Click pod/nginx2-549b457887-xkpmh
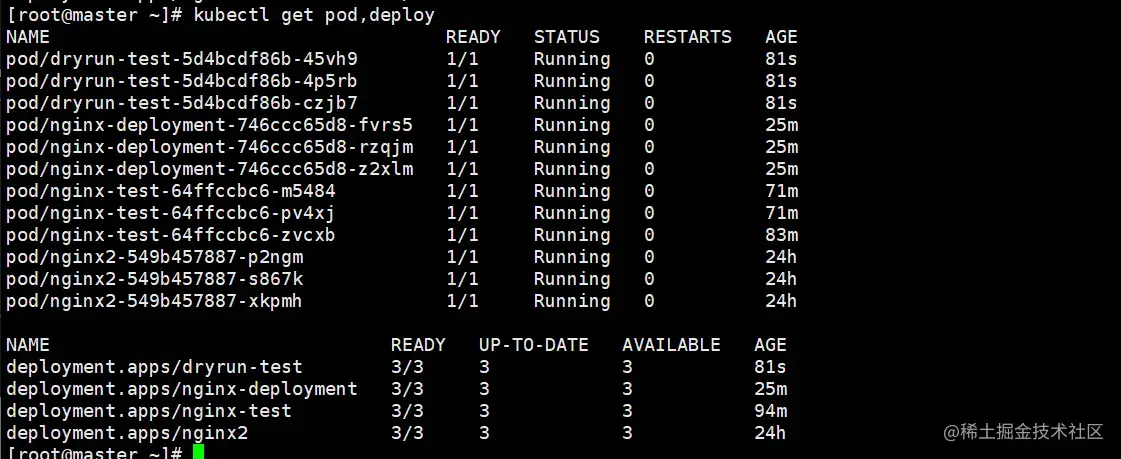The image size is (1121, 459). (x=154, y=301)
